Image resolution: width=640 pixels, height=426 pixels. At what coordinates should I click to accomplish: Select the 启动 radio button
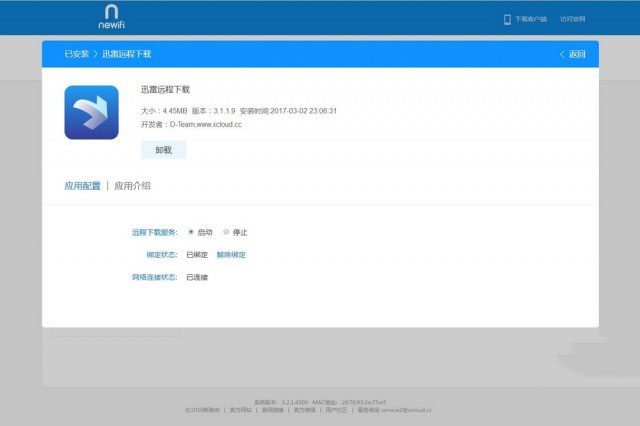pos(191,232)
